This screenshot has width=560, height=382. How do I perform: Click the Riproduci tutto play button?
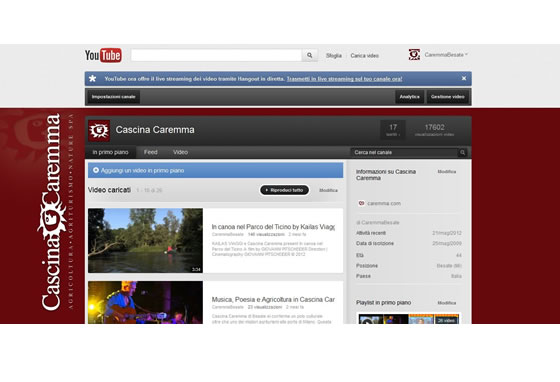(284, 190)
